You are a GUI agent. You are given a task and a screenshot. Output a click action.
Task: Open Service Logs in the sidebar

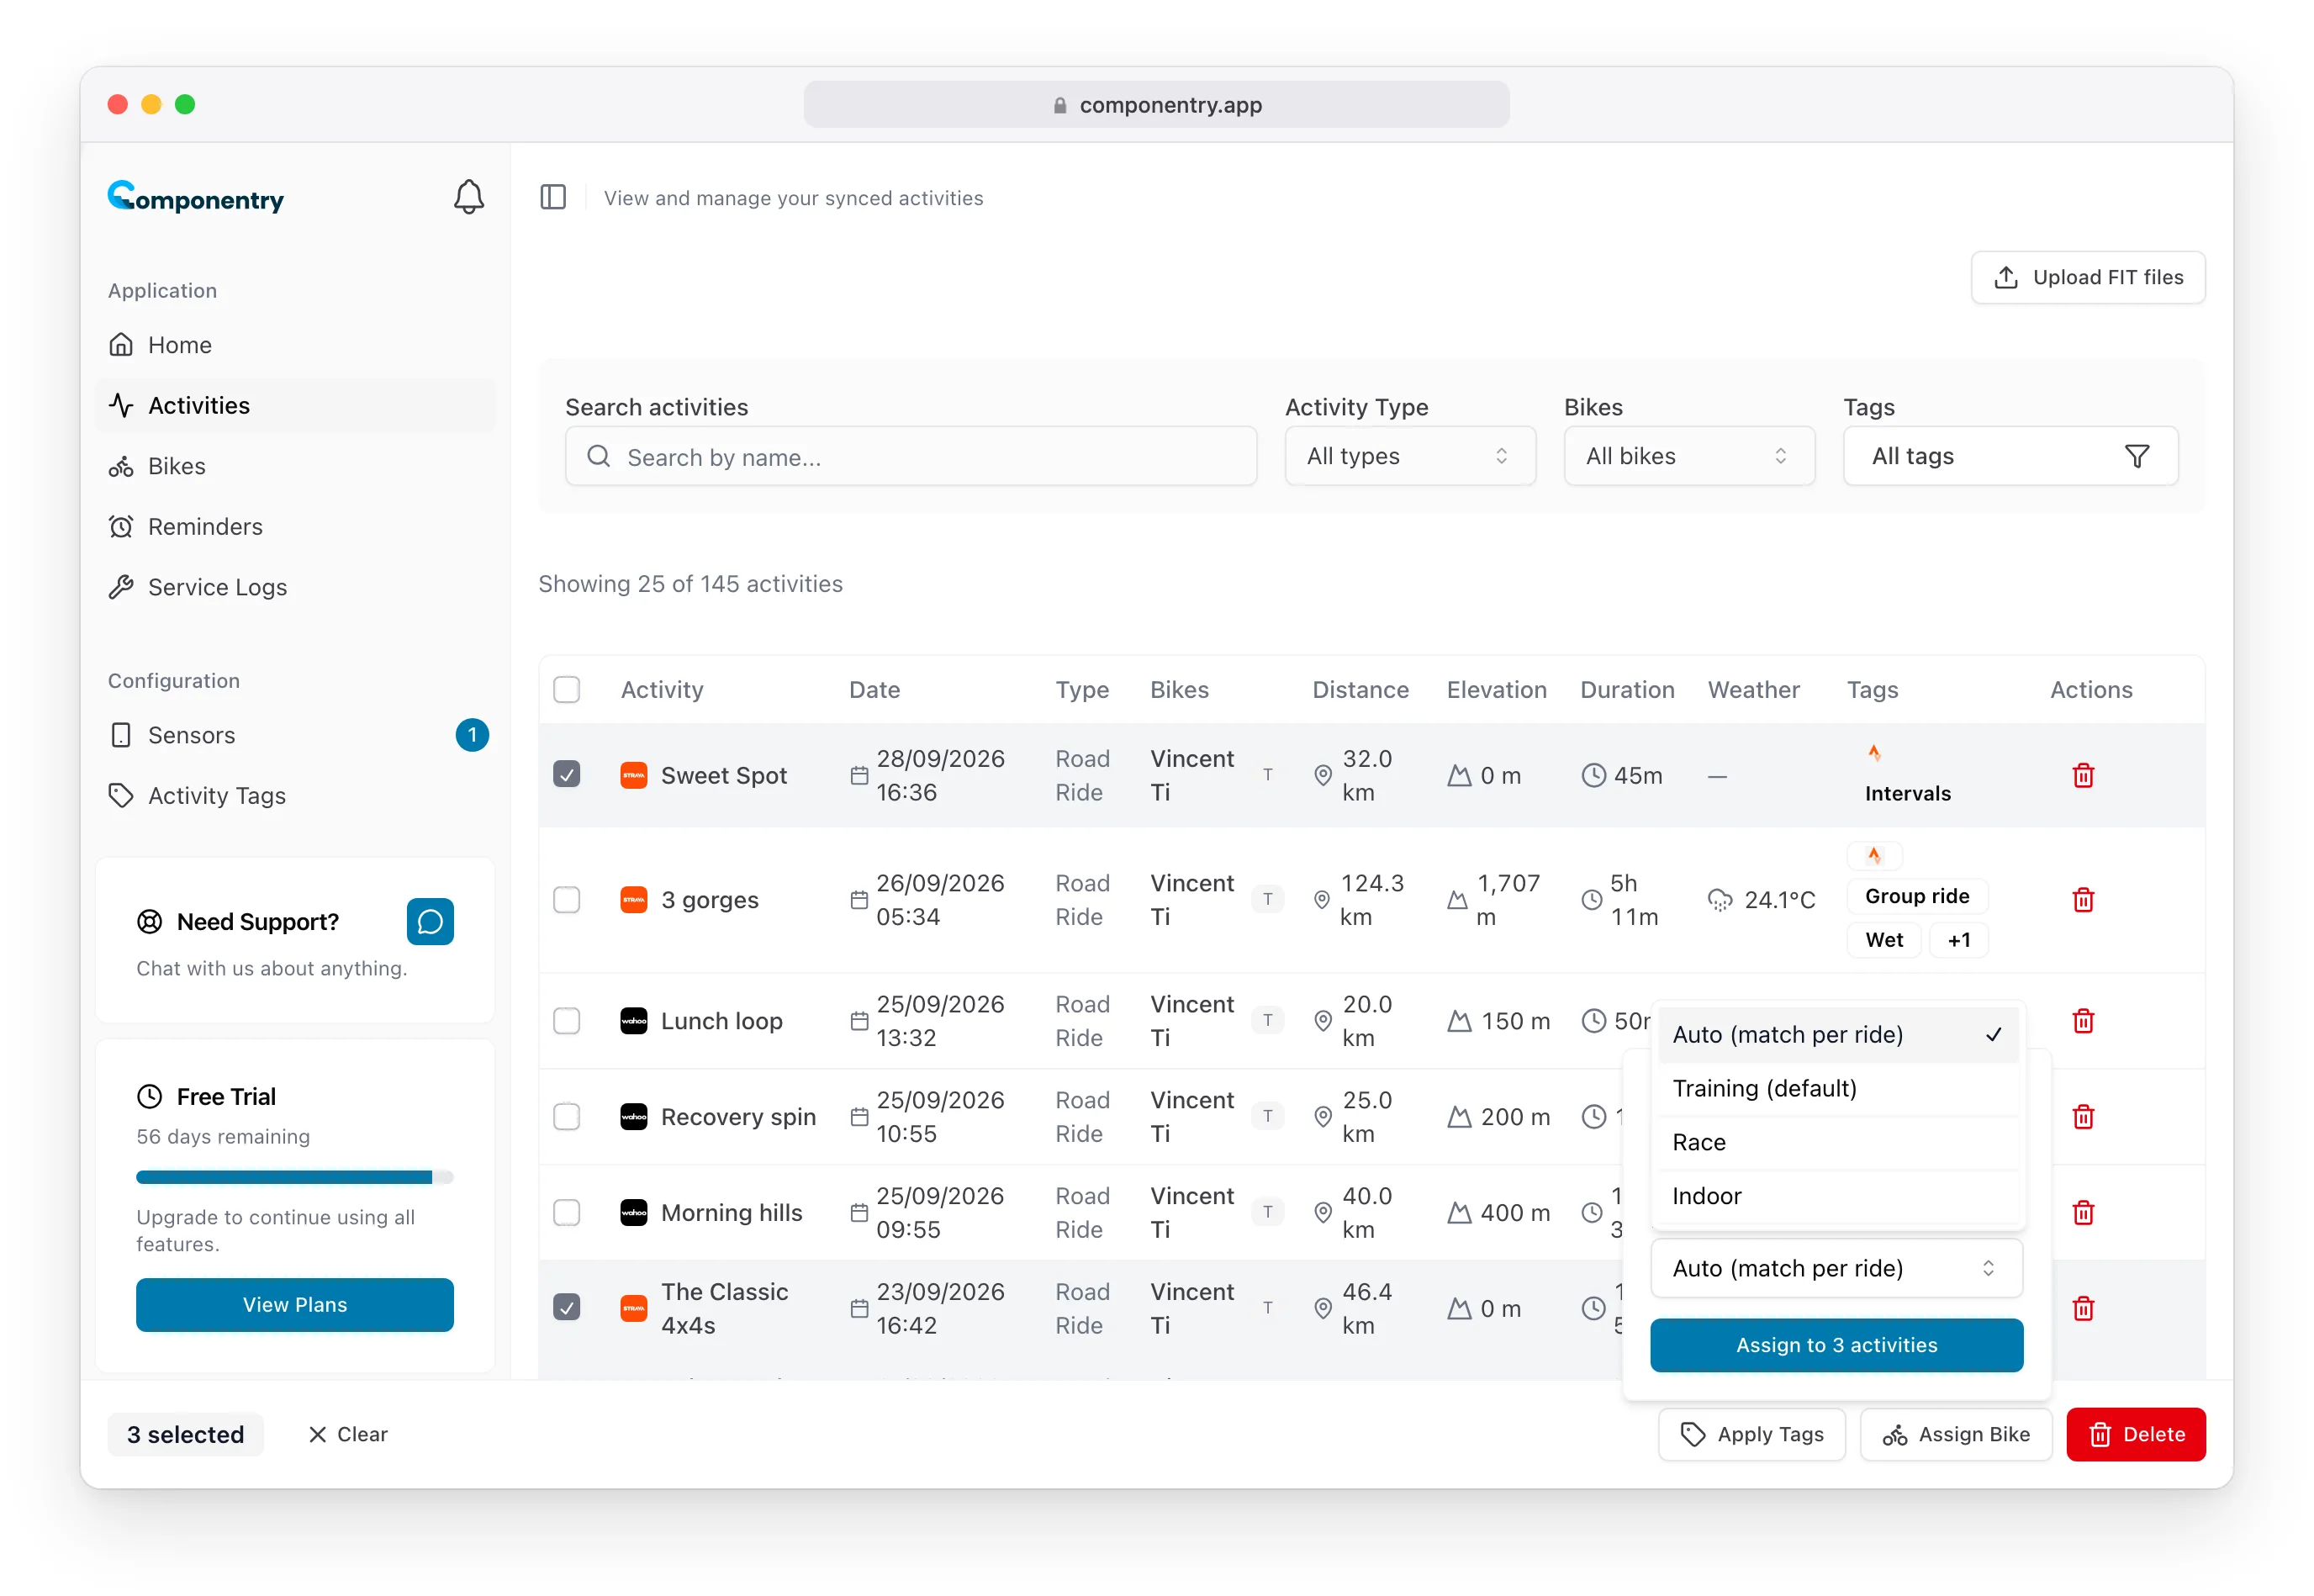296,587
